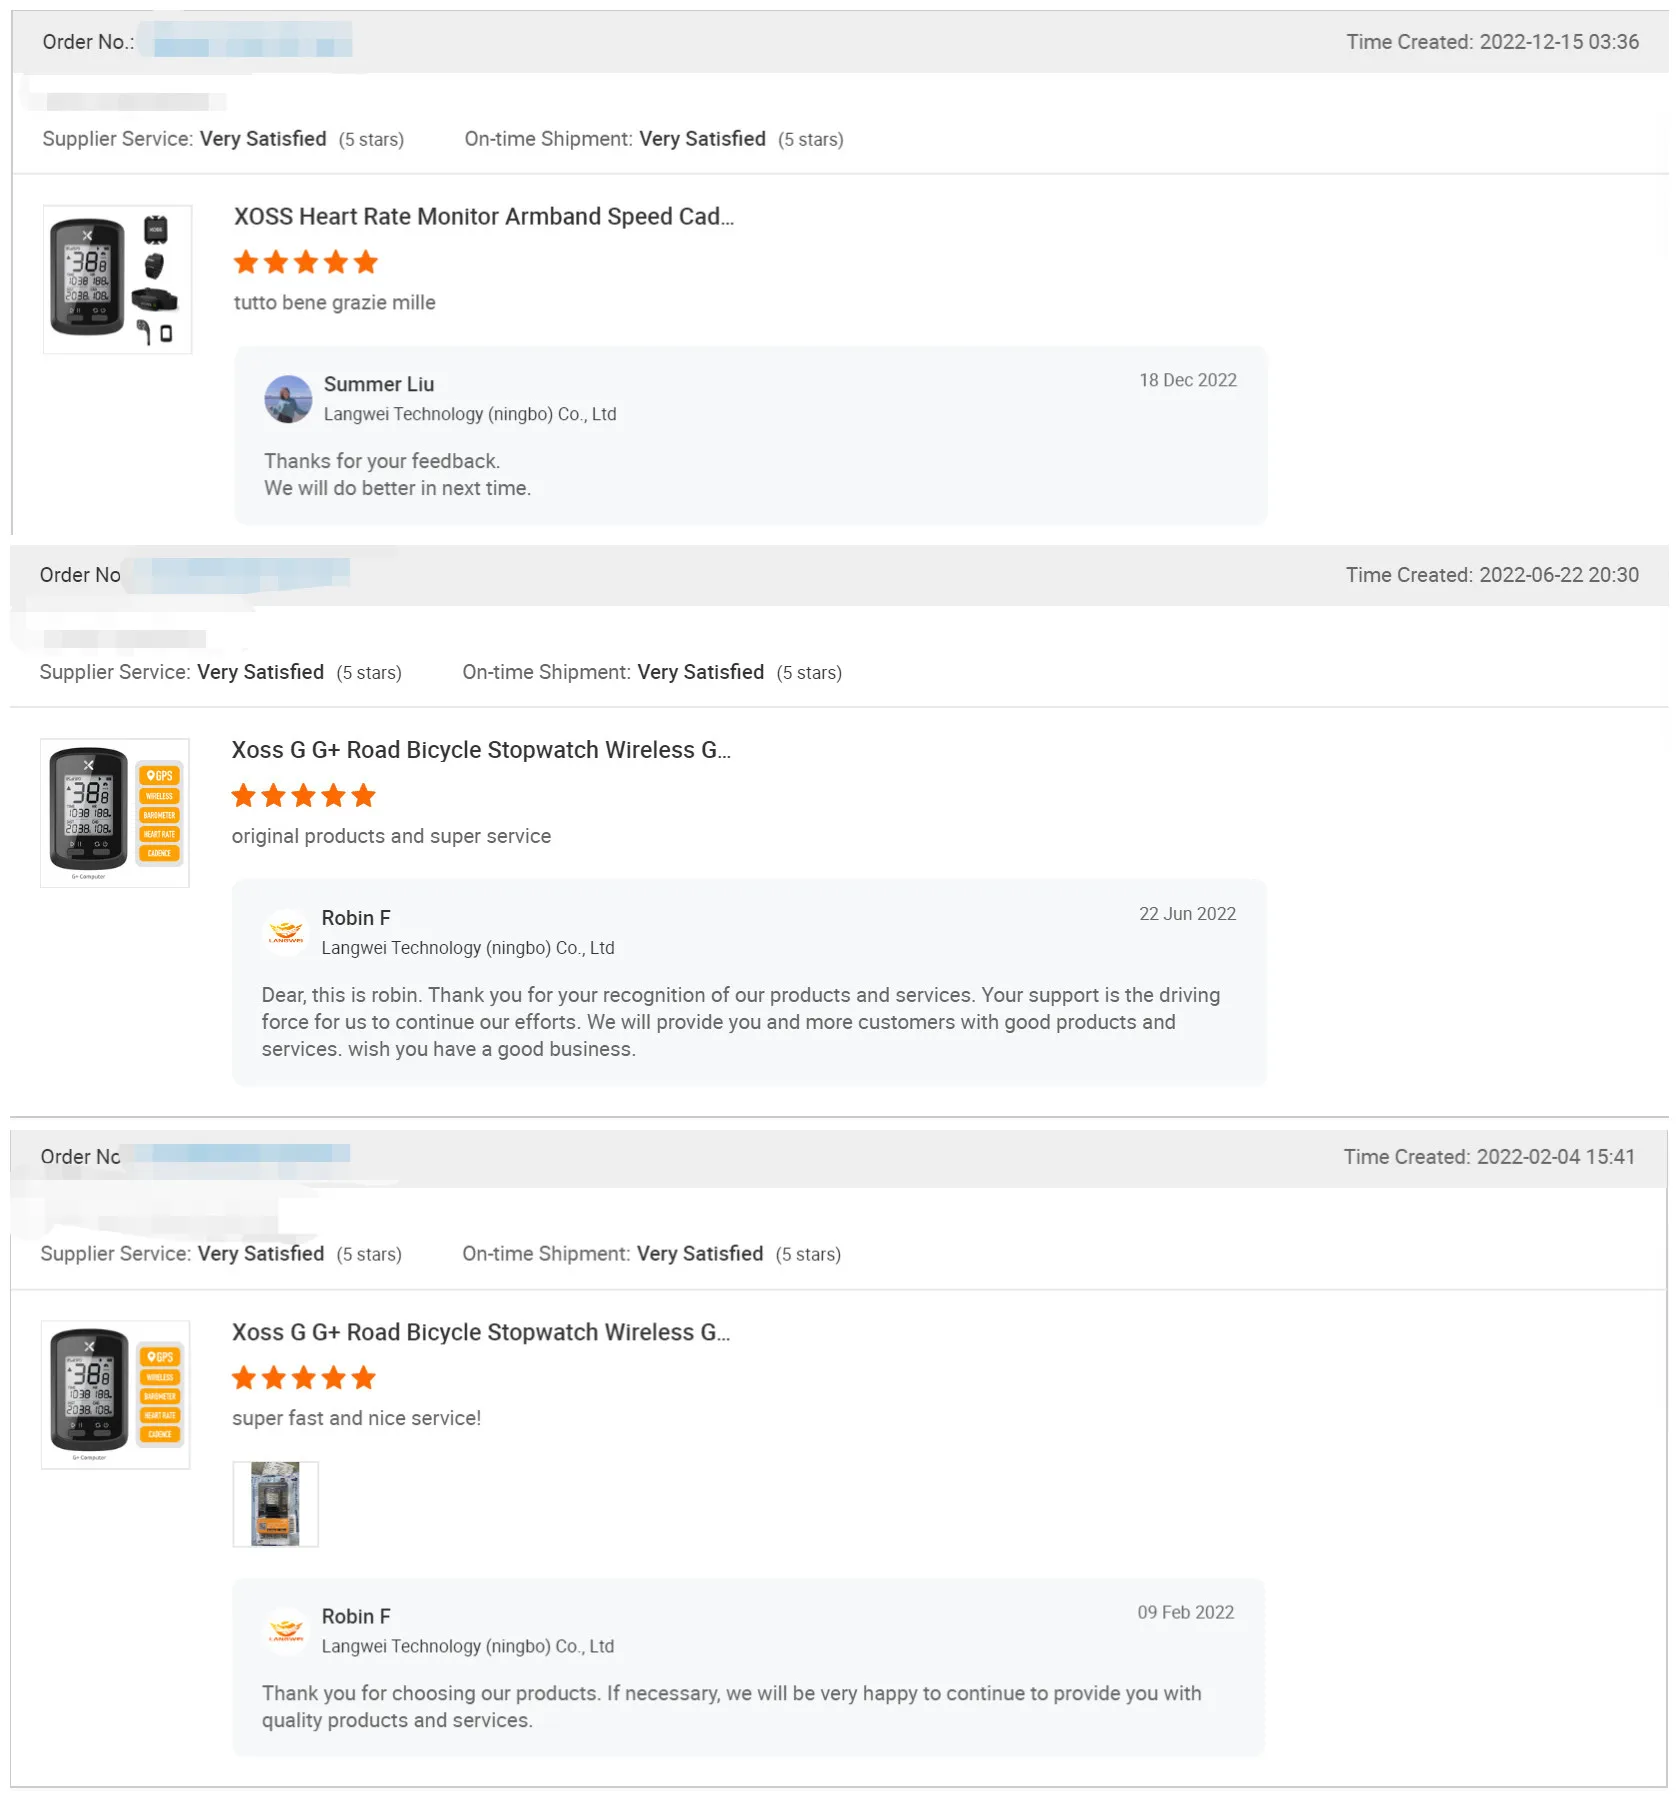Click Robin F's Langwei logo avatar in June reply
Viewport: 1679px width, 1801px height.
(286, 932)
